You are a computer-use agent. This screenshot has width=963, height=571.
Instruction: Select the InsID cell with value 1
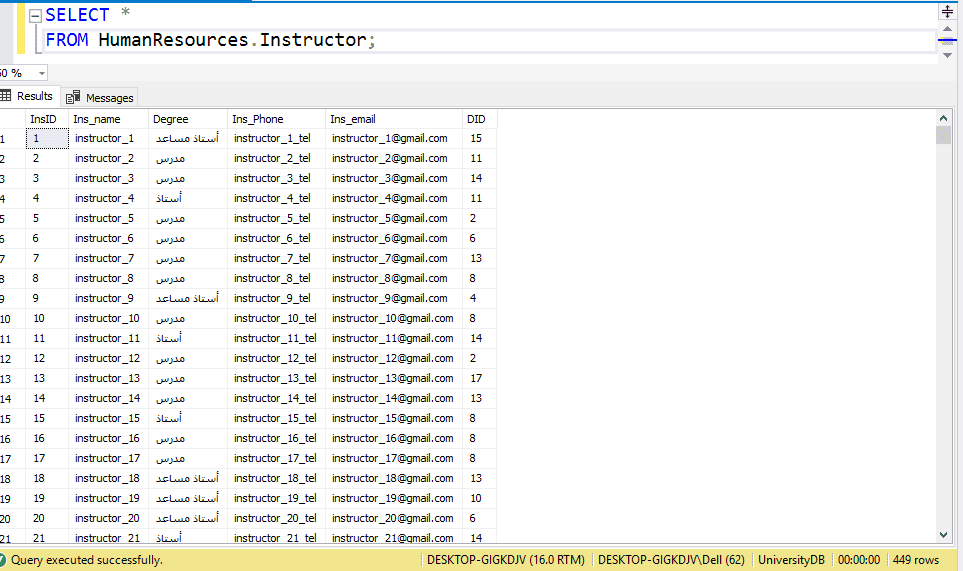[x=47, y=138]
